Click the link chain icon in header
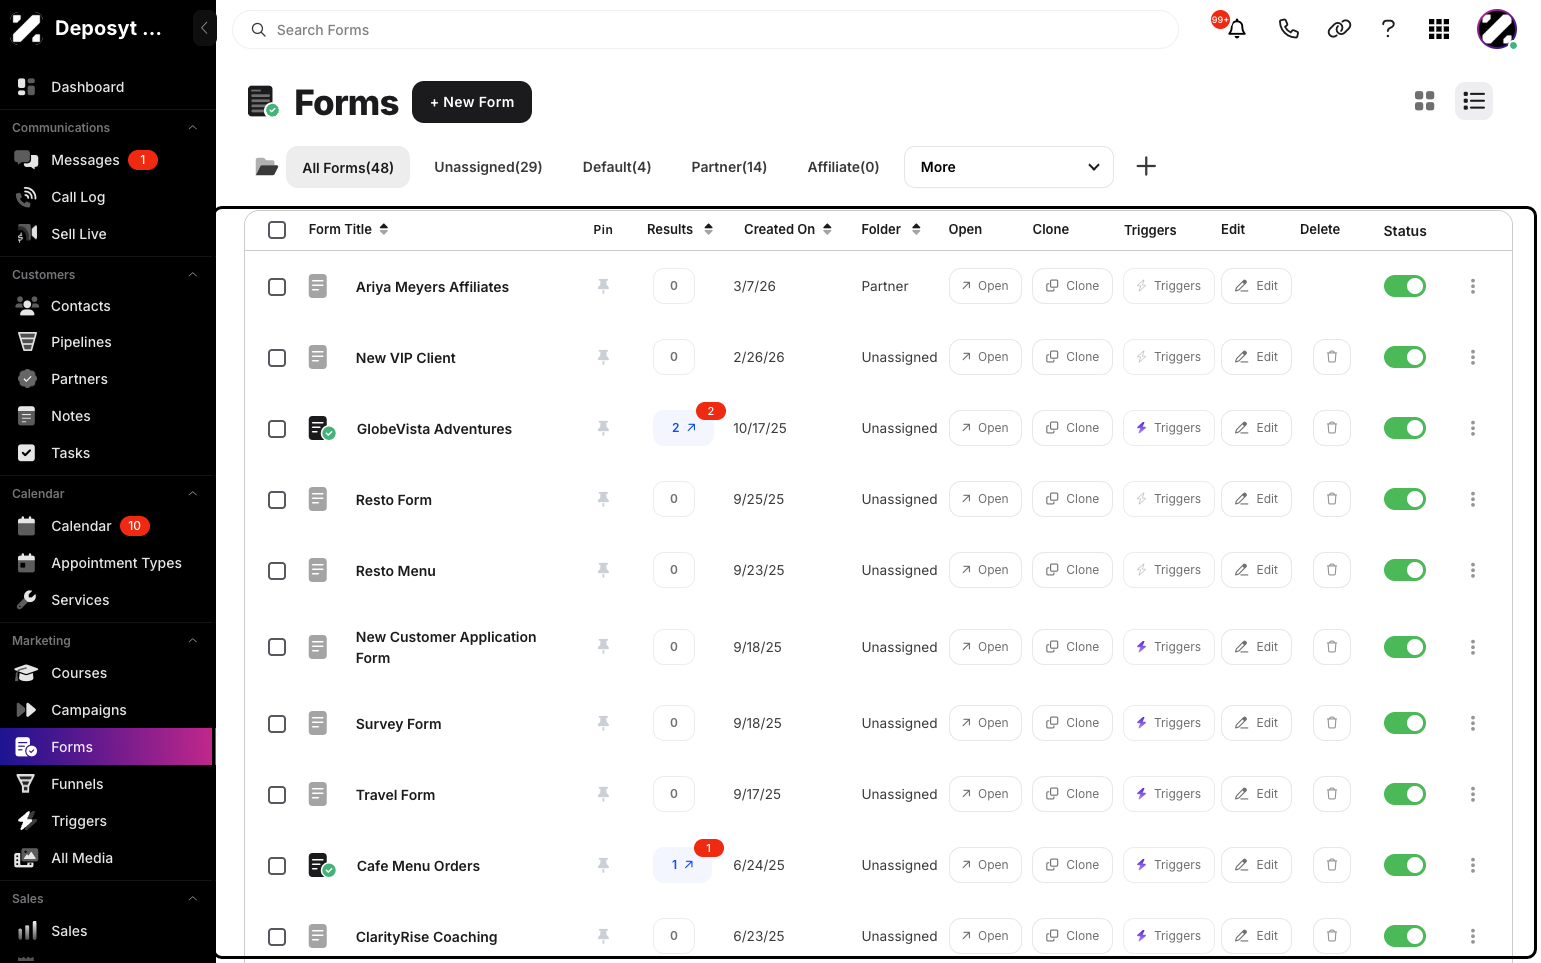The image size is (1541, 963). (x=1339, y=29)
